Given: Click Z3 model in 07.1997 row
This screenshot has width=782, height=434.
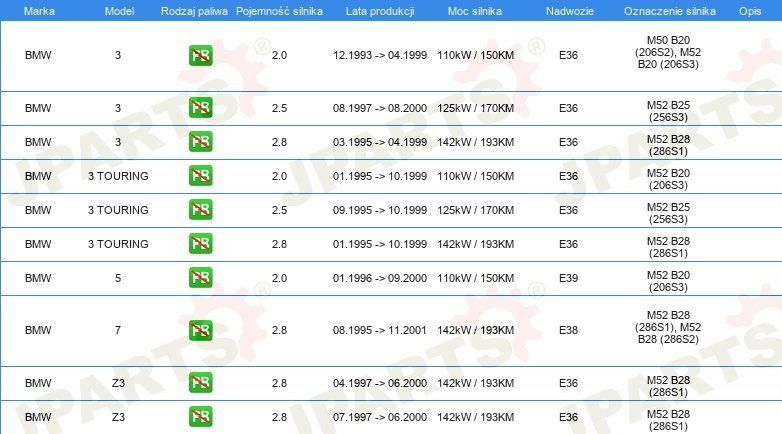Looking at the screenshot, I should coord(118,417).
